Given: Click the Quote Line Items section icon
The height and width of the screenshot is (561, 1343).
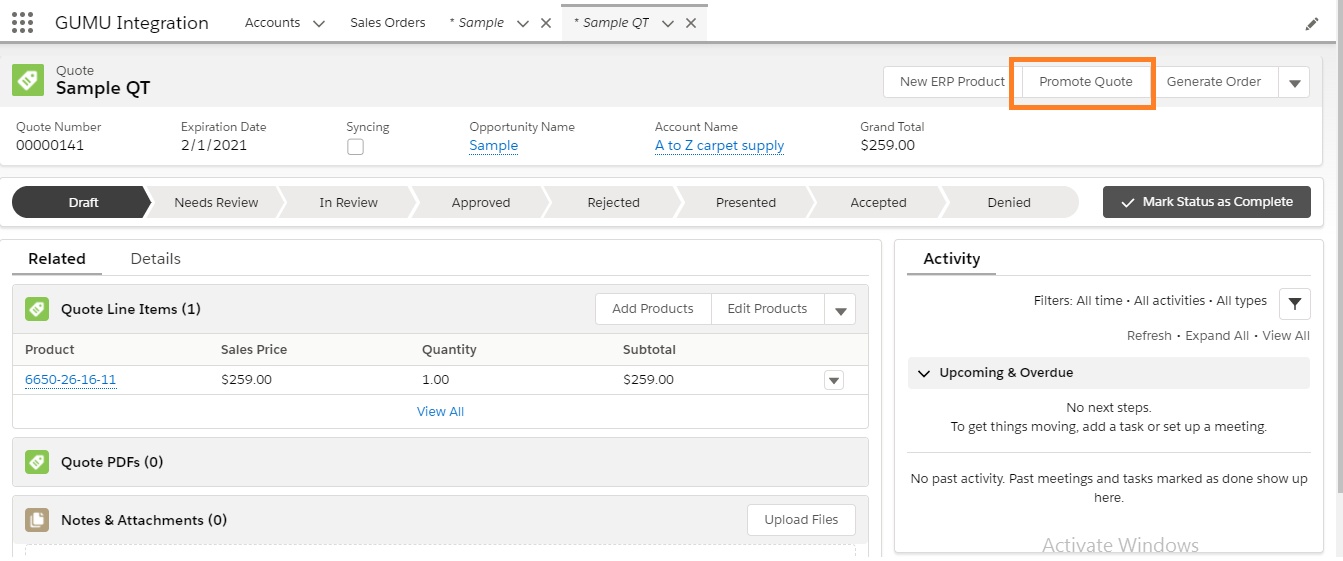Looking at the screenshot, I should coord(37,309).
